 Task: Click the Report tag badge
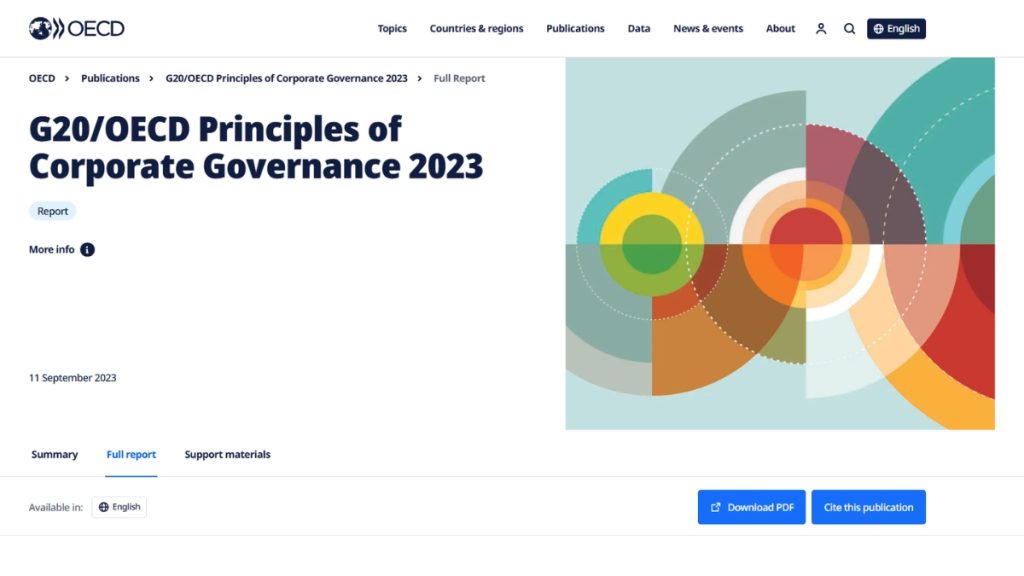point(52,211)
